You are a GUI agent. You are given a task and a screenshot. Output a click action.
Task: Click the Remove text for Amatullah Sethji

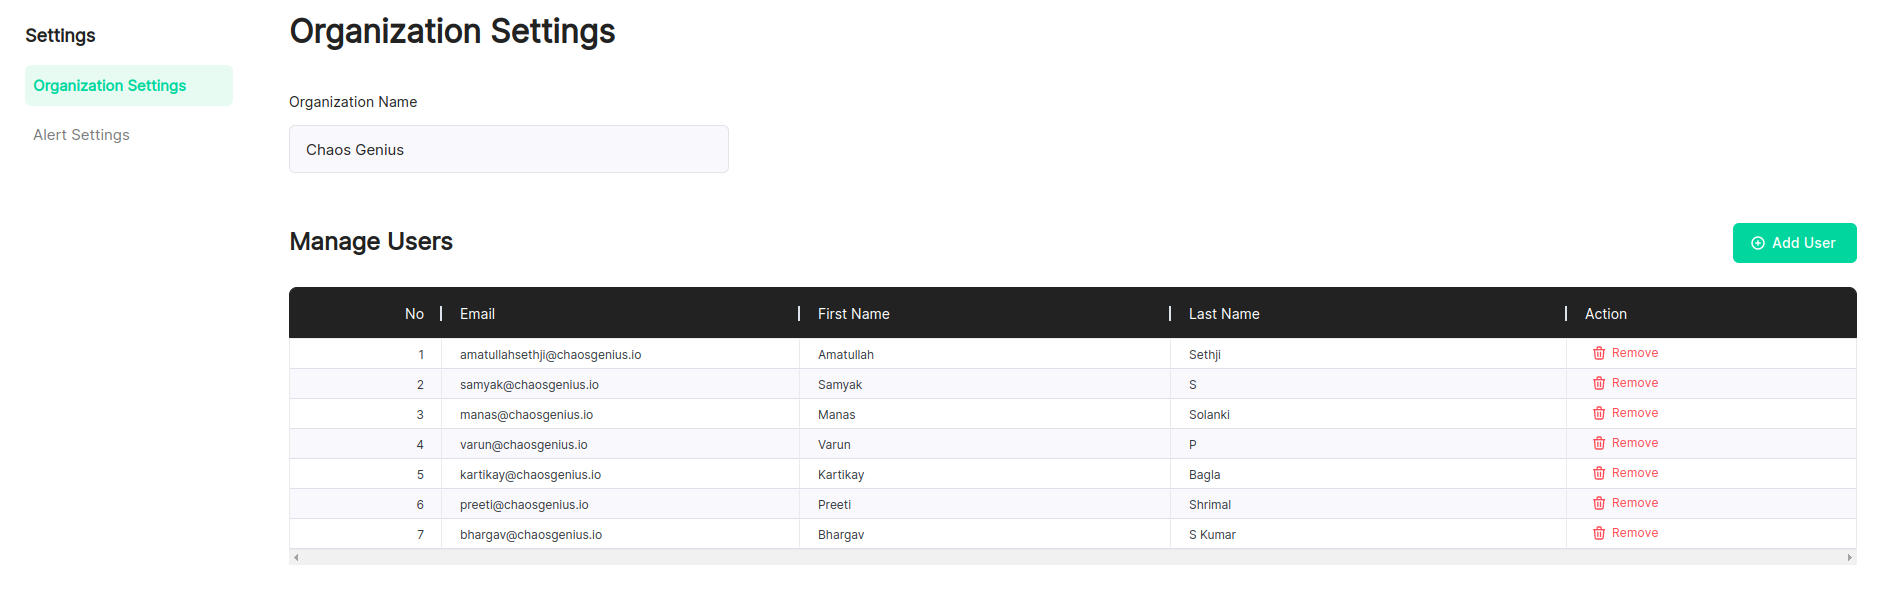[x=1635, y=353]
